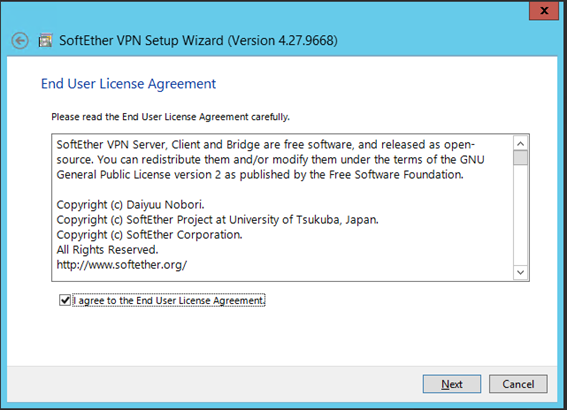Abort installation with the Cancel button

[518, 384]
